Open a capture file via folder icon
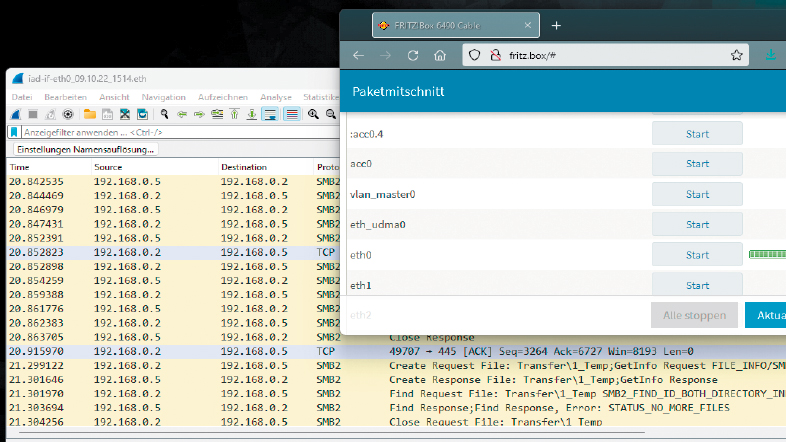The image size is (786, 442). click(x=90, y=115)
